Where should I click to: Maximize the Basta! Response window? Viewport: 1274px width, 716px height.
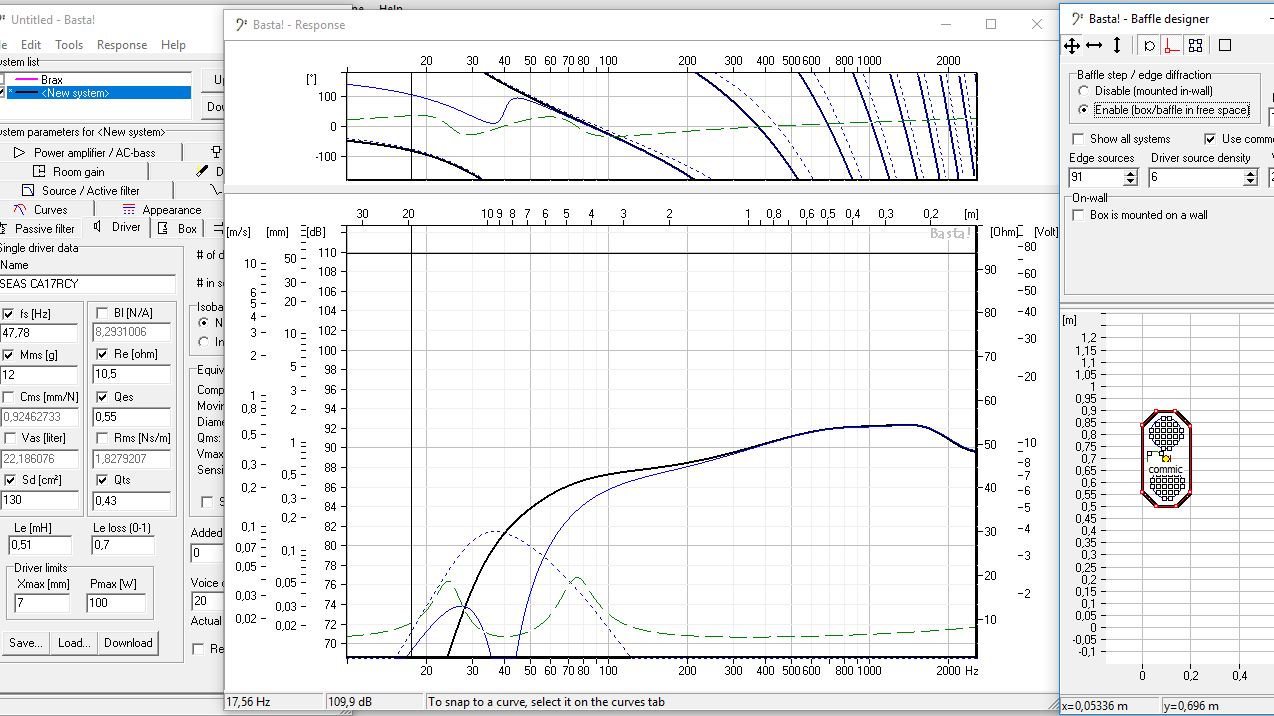click(x=991, y=24)
